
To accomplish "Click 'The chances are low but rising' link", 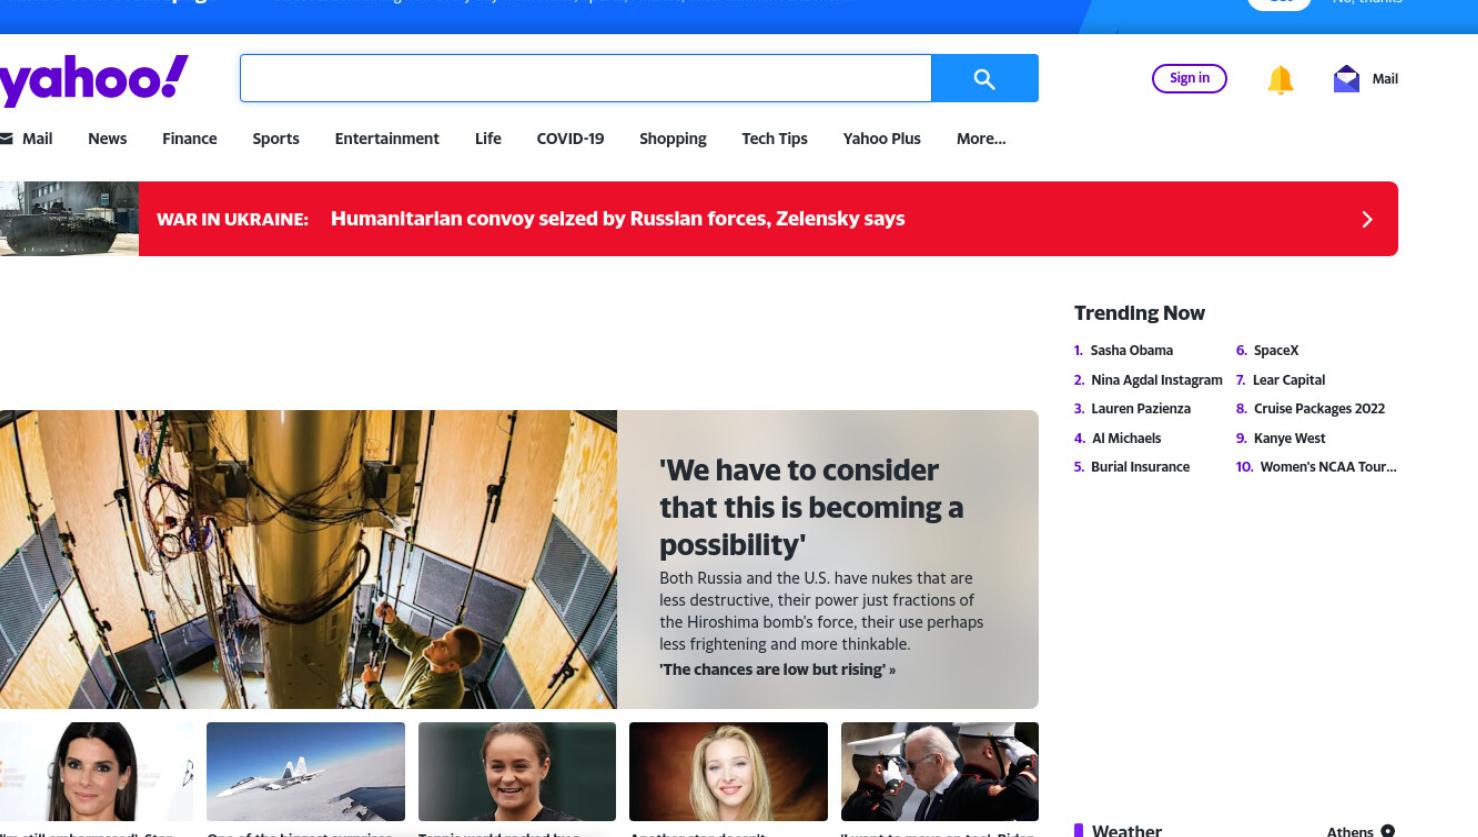I will coord(777,669).
